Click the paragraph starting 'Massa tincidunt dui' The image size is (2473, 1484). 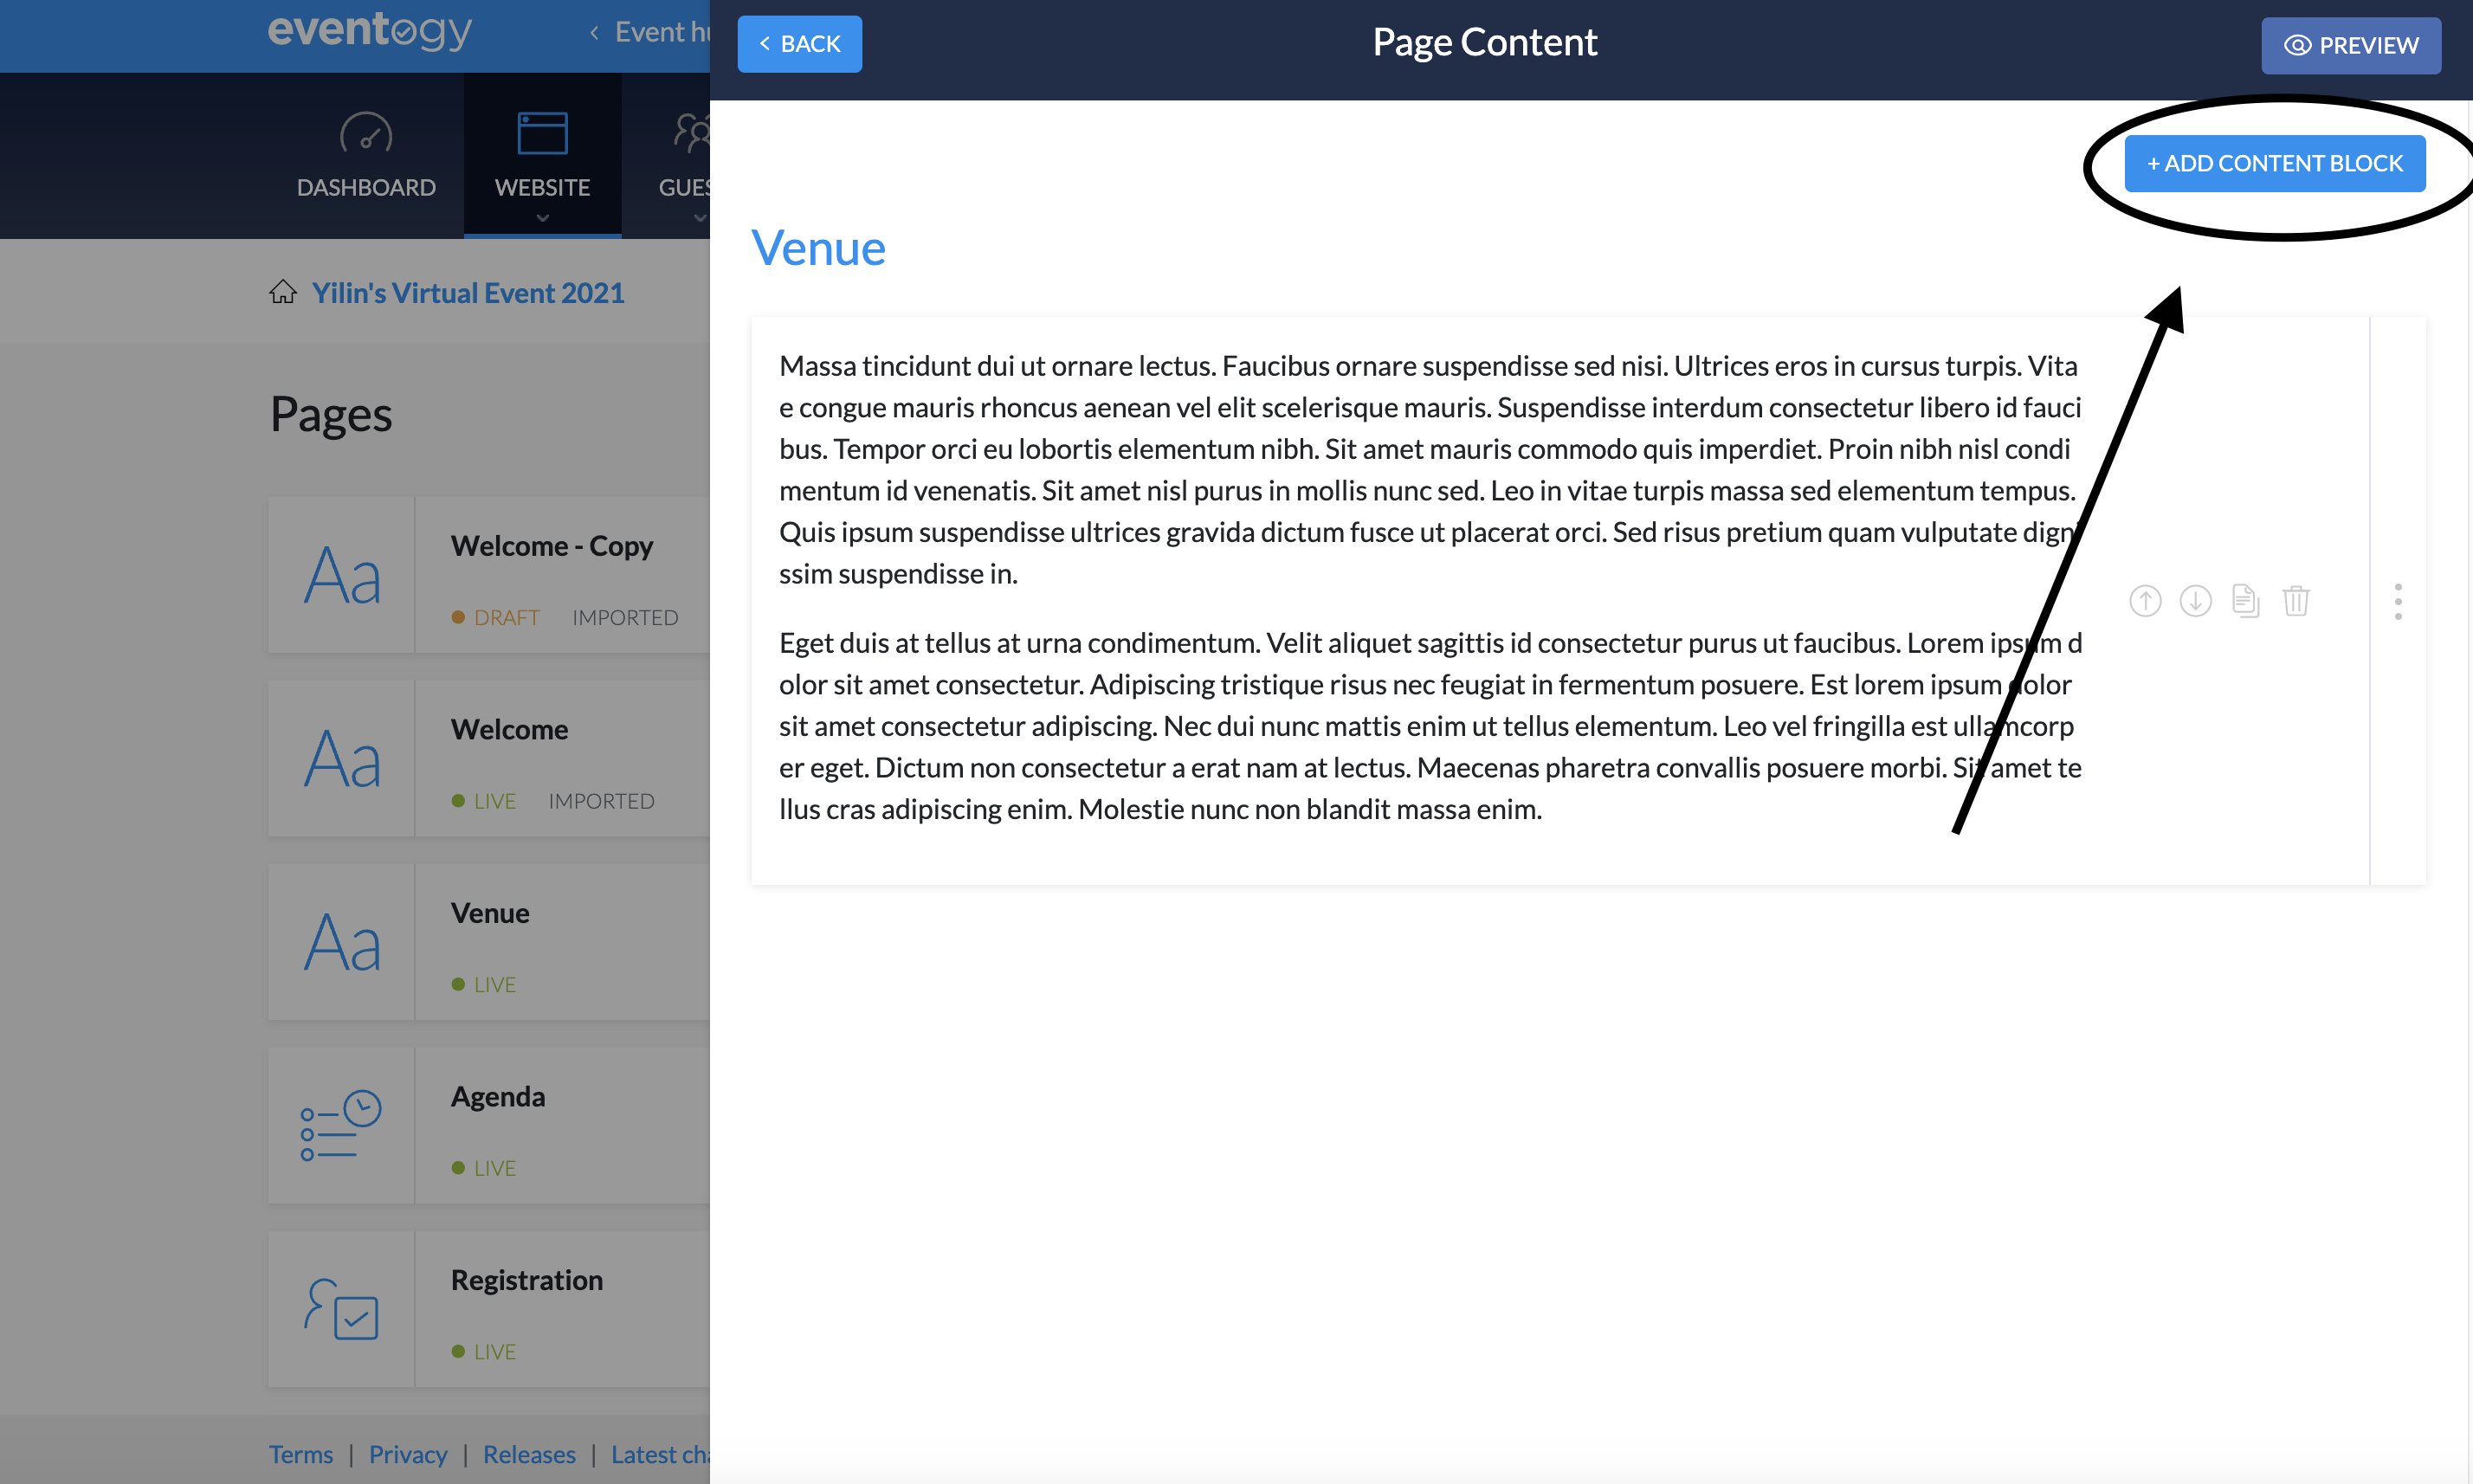[x=1431, y=469]
